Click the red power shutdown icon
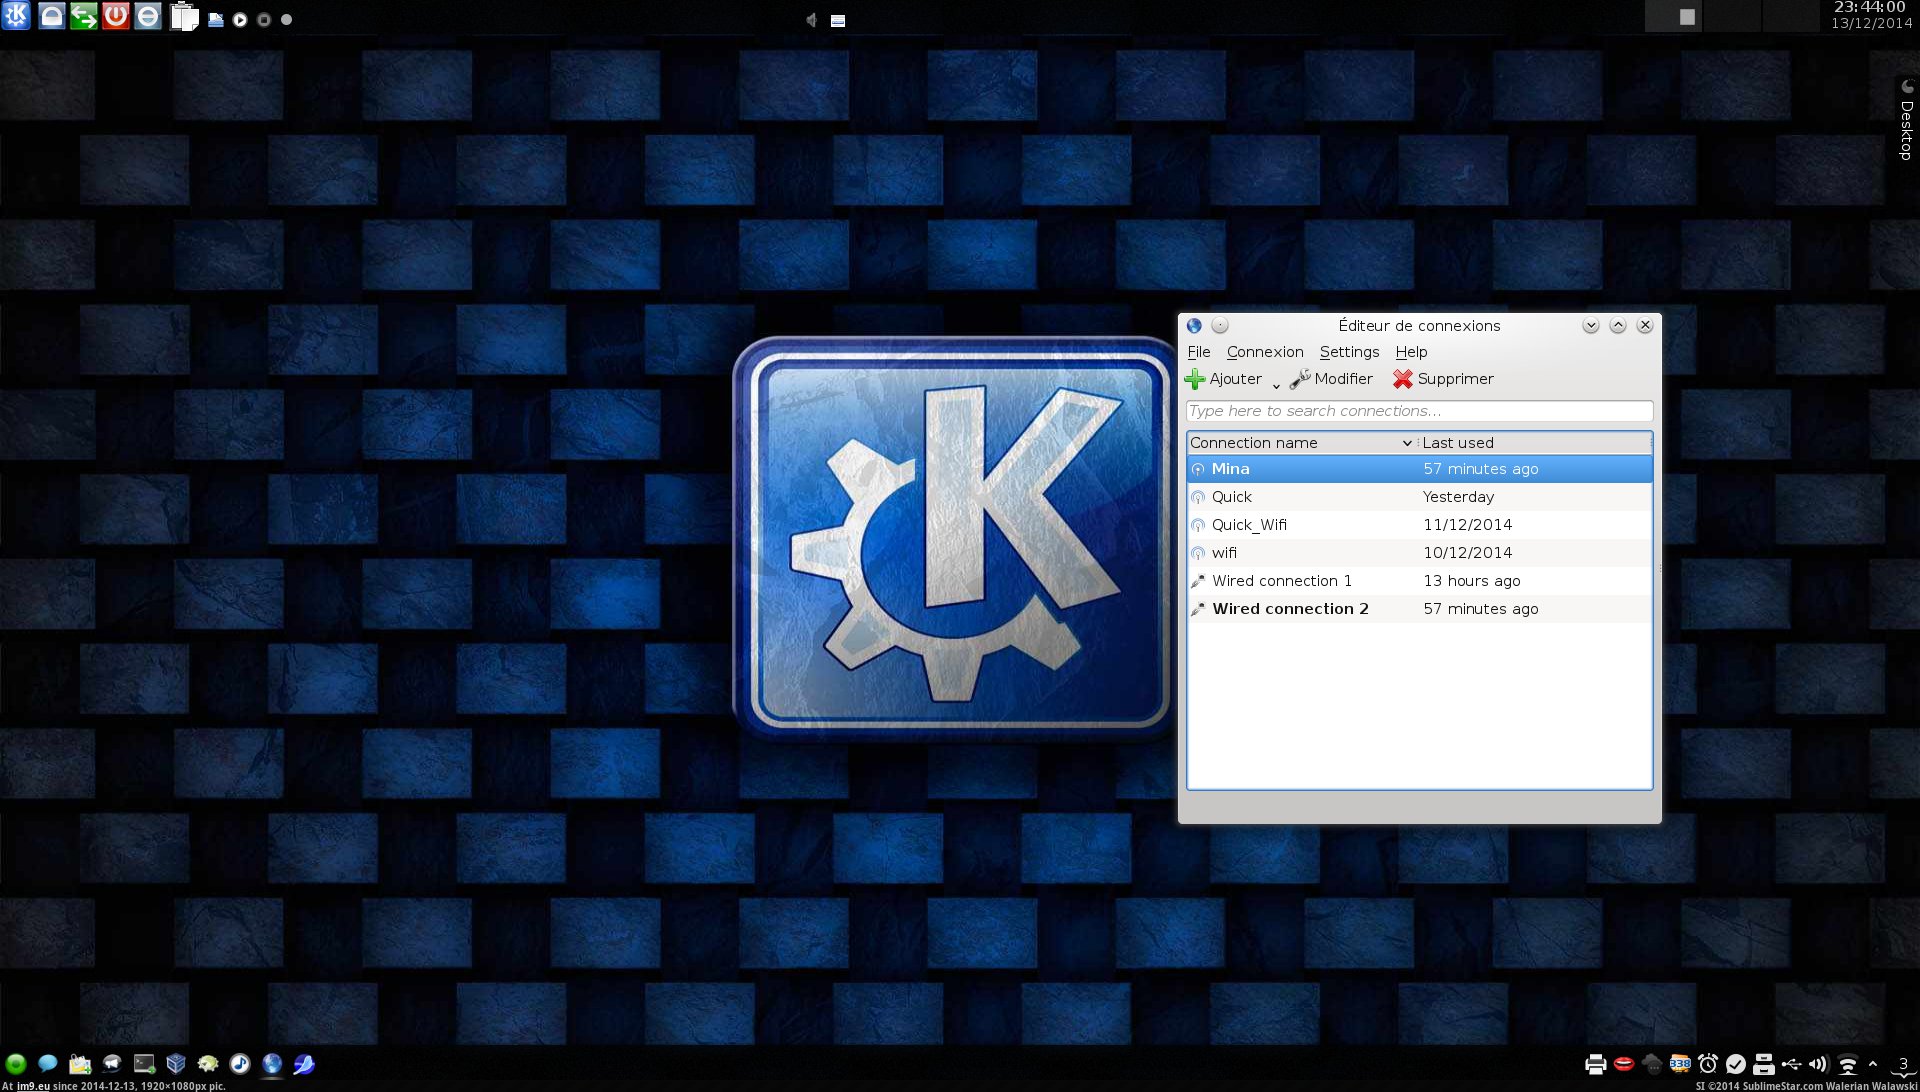This screenshot has width=1920, height=1092. pyautogui.click(x=116, y=15)
